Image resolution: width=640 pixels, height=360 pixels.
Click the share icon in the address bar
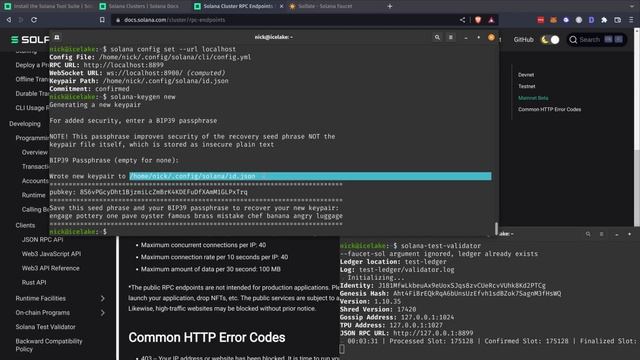tap(462, 20)
